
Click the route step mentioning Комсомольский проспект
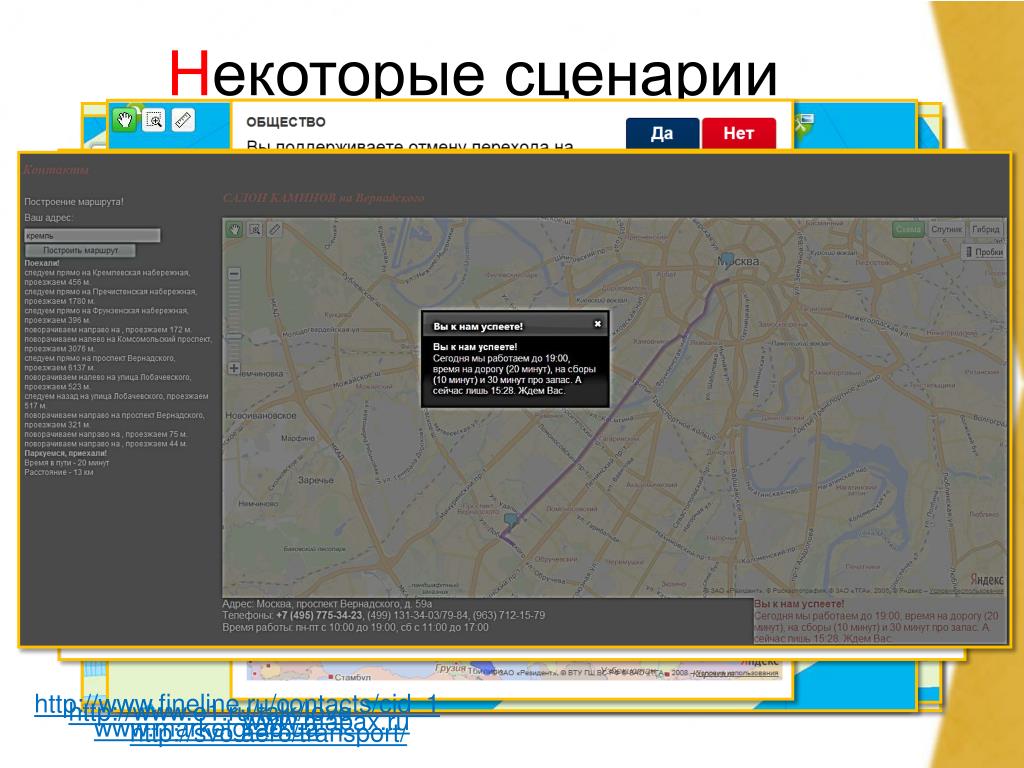118,344
